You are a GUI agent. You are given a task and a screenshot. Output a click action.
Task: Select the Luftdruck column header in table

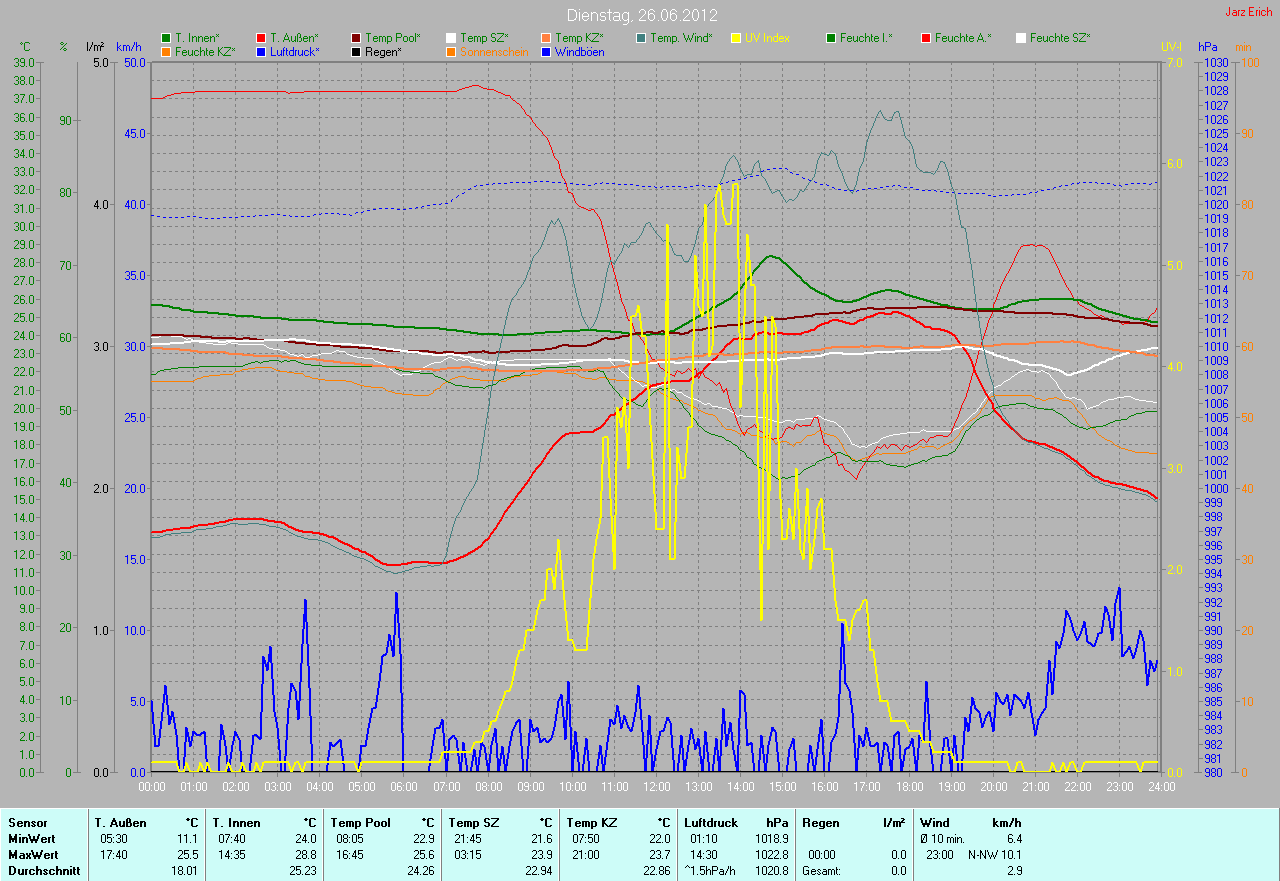pyautogui.click(x=709, y=822)
